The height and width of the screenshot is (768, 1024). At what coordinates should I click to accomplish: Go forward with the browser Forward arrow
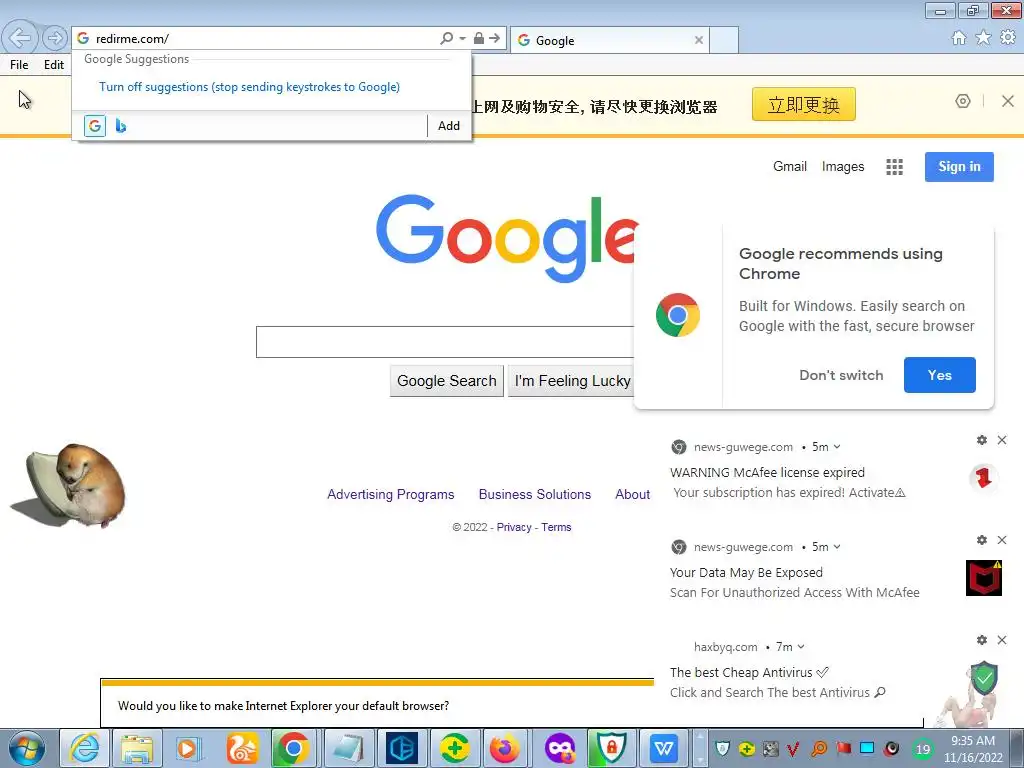pos(55,38)
